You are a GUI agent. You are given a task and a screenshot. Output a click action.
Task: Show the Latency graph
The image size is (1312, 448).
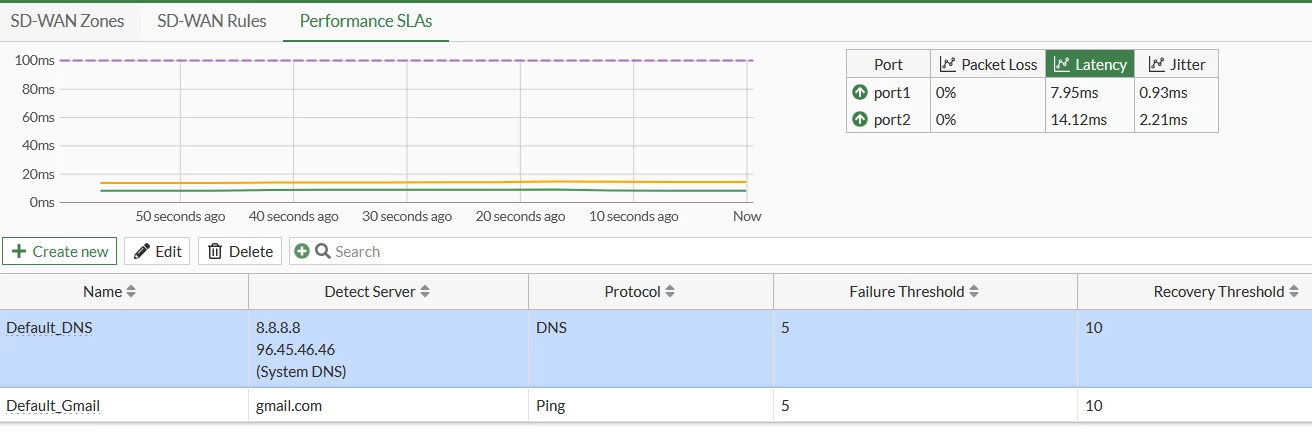pyautogui.click(x=1090, y=64)
